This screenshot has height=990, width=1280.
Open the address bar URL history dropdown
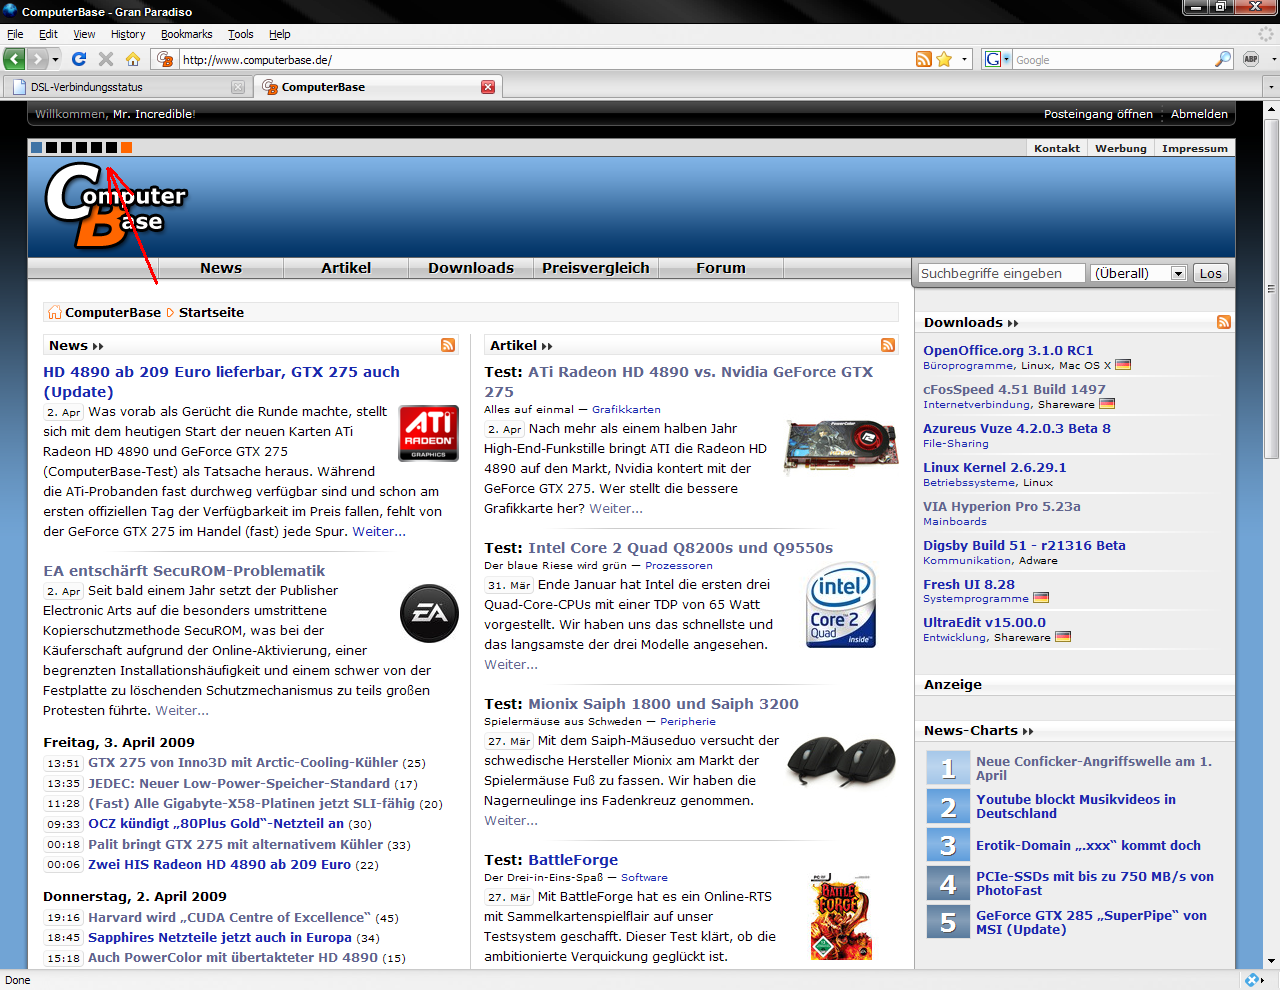point(965,60)
